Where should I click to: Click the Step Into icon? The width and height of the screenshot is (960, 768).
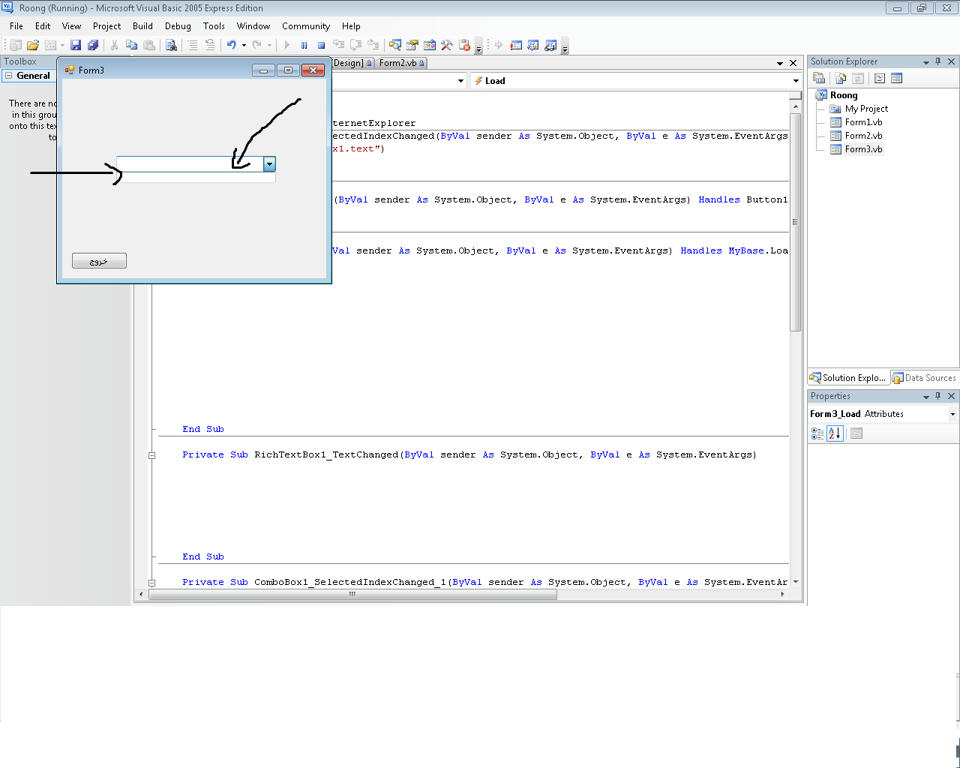[338, 45]
